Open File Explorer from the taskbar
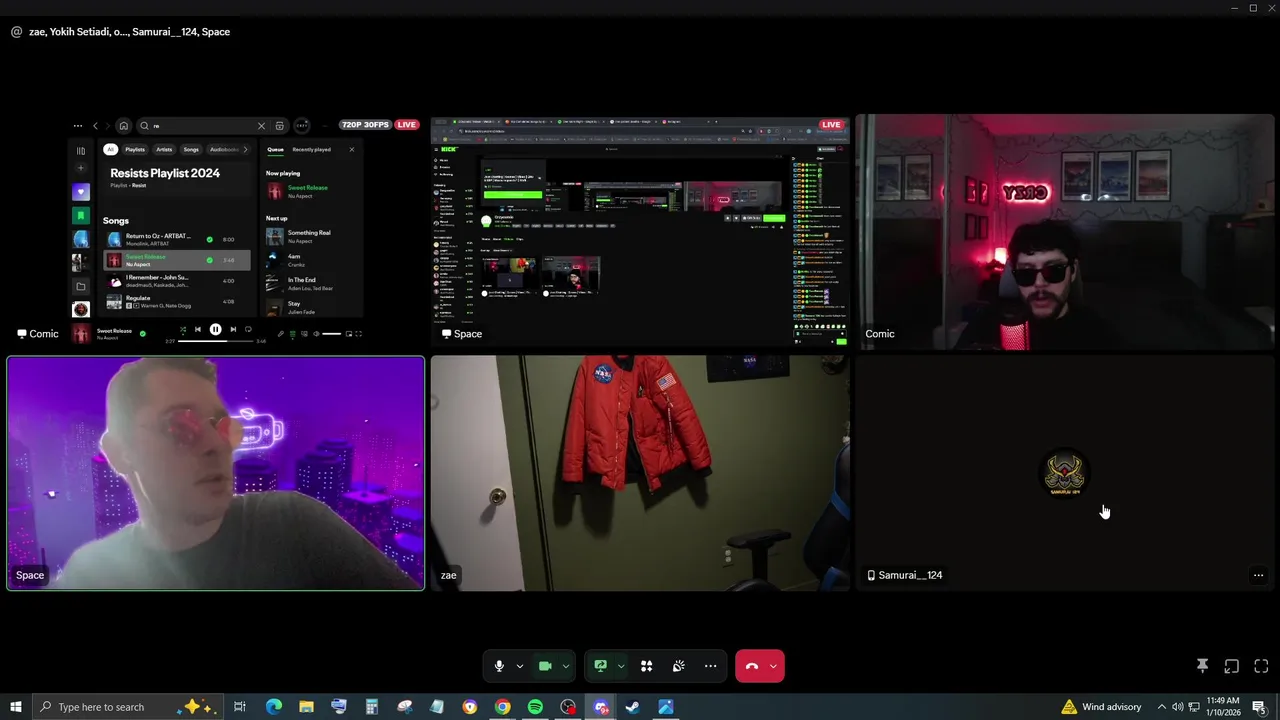 click(x=306, y=707)
